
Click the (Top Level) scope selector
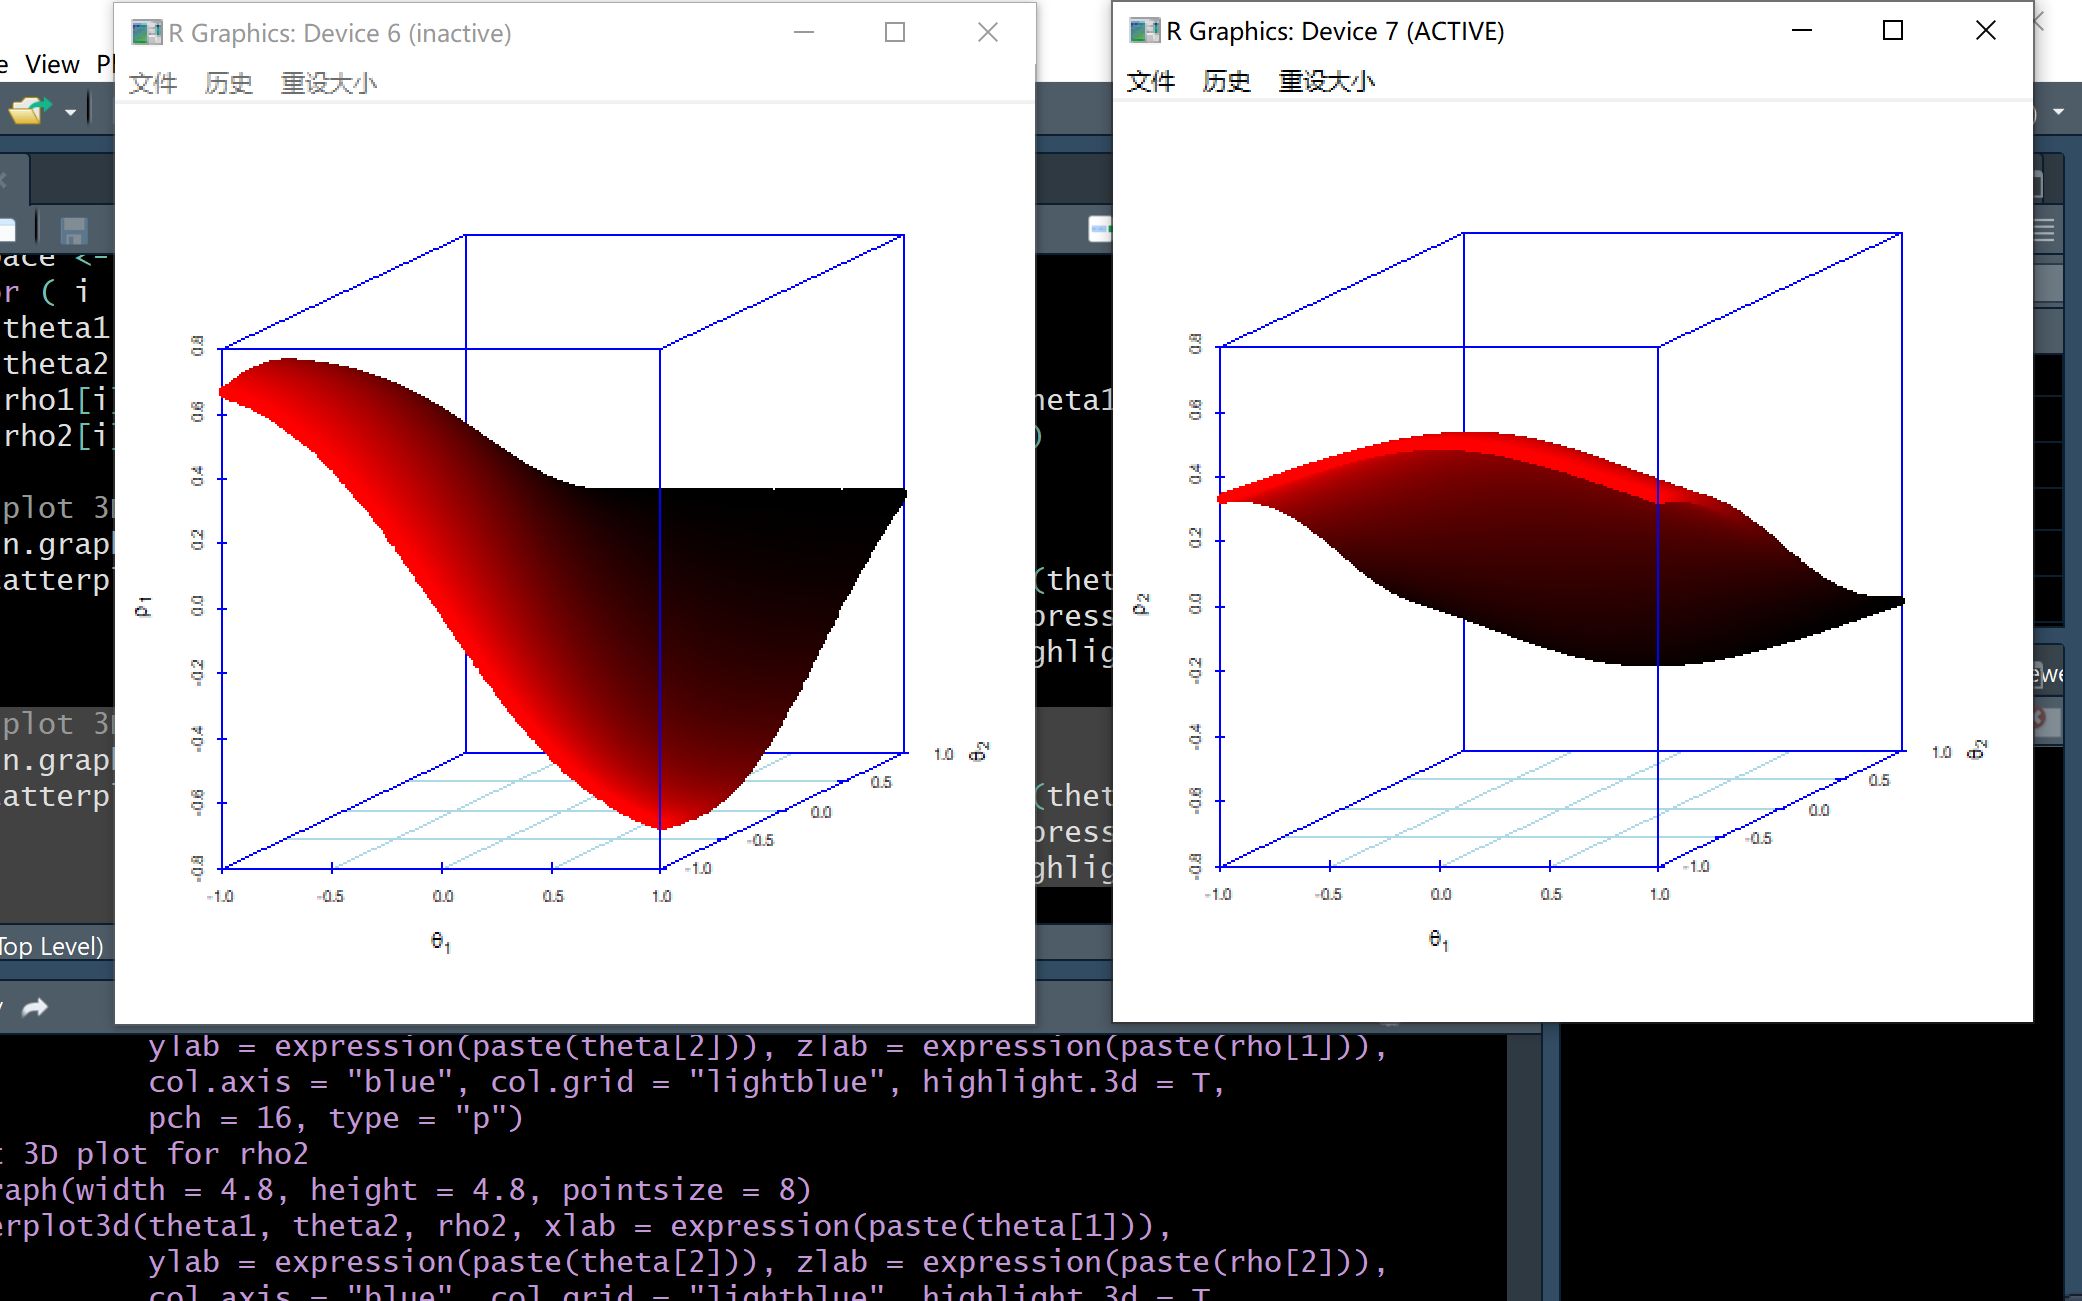[52, 946]
